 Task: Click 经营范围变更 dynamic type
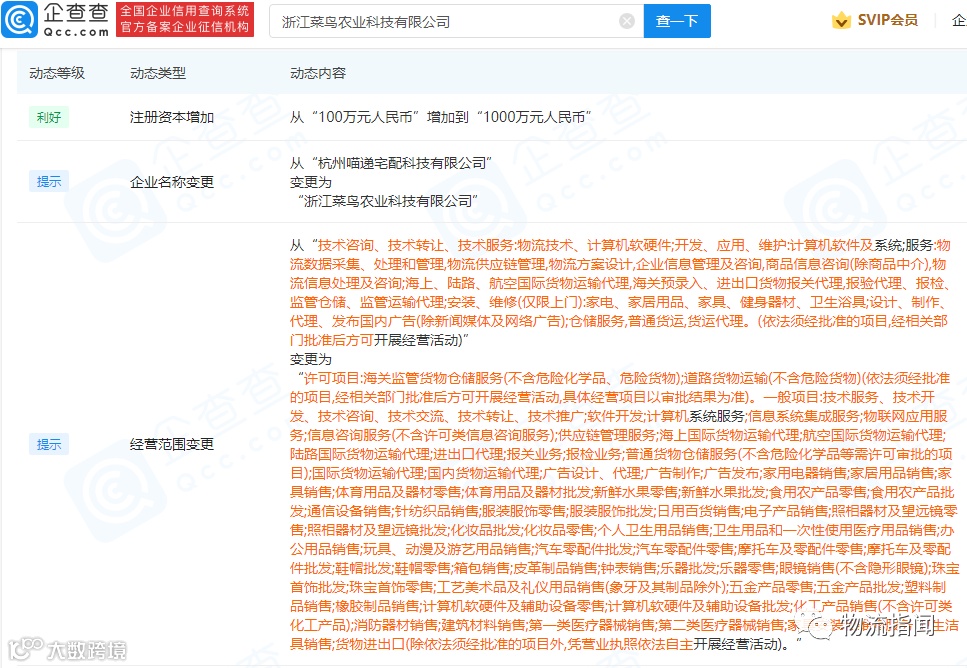click(171, 444)
